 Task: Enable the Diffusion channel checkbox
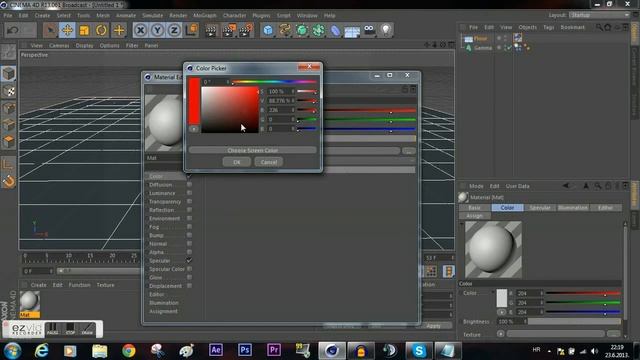point(189,184)
